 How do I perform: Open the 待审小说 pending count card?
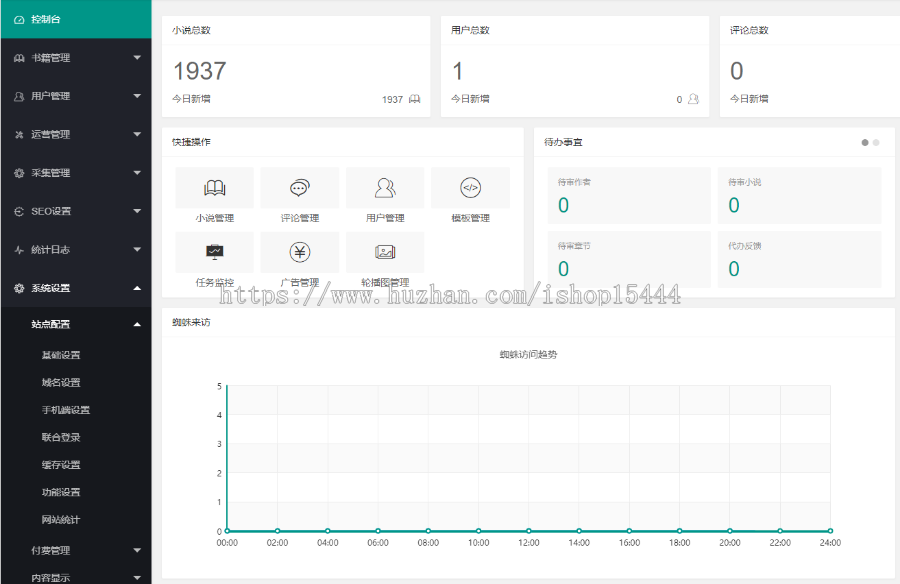click(x=800, y=195)
